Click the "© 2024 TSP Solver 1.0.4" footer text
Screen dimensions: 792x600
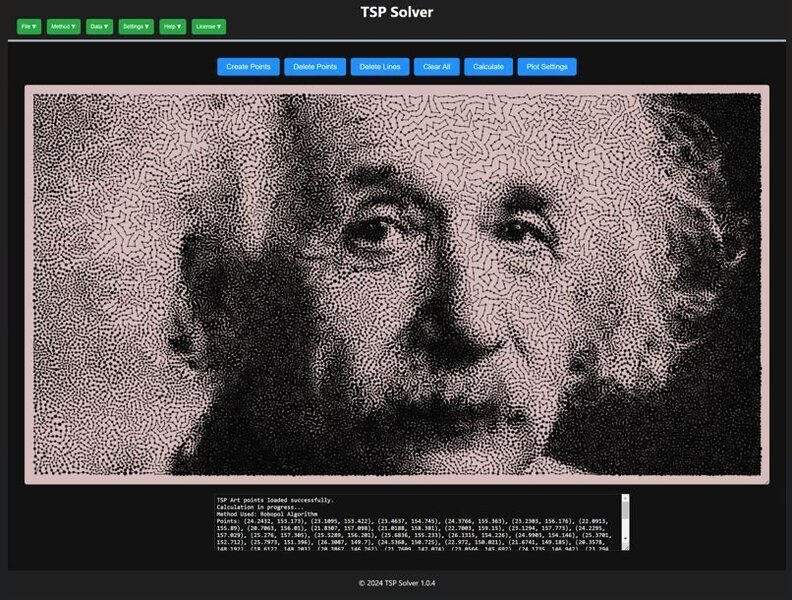[x=397, y=583]
